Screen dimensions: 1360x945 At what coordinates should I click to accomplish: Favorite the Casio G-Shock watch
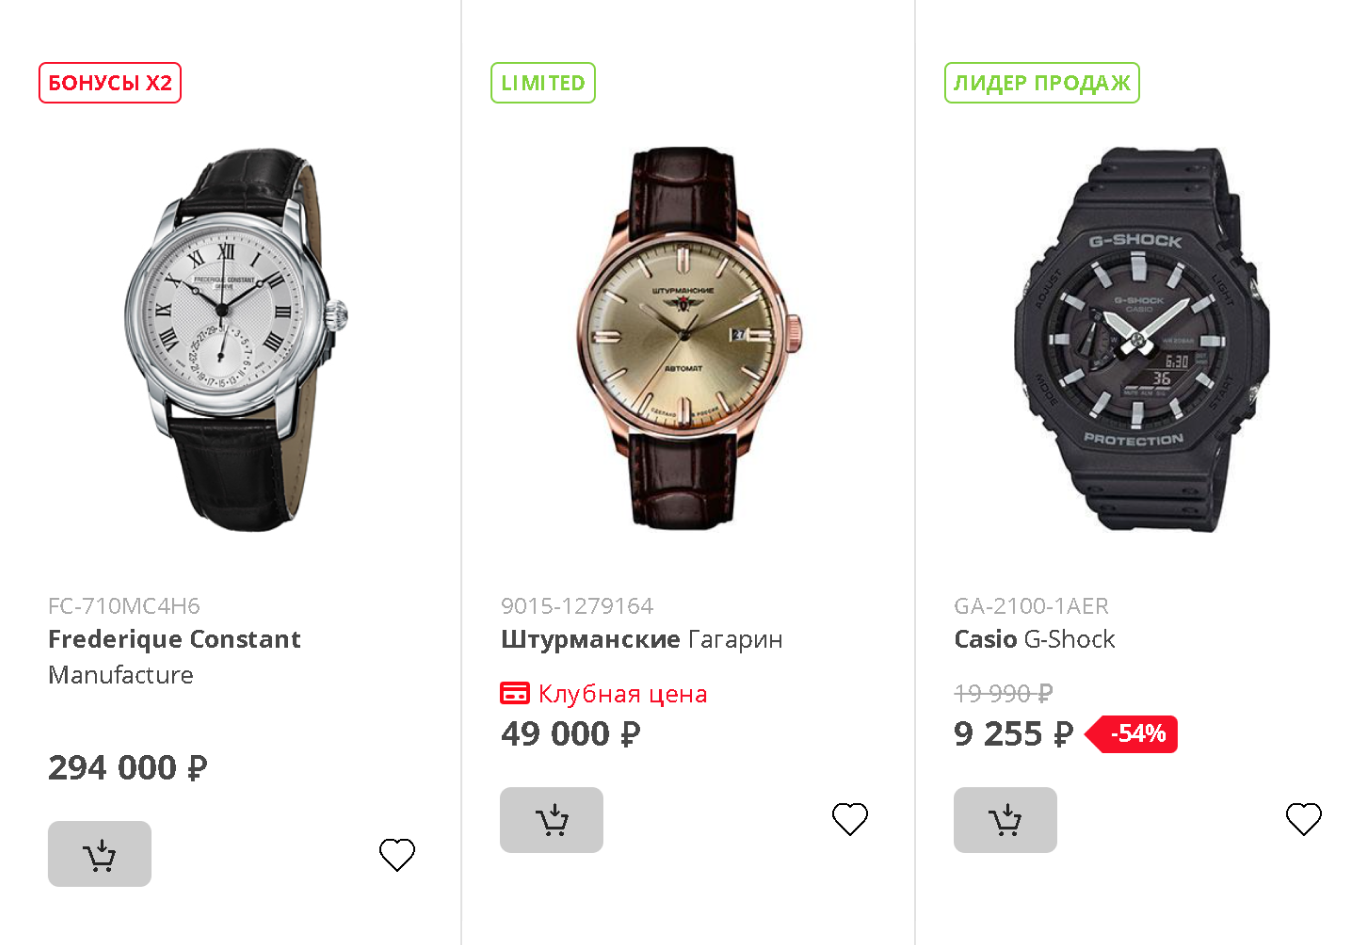[1303, 819]
